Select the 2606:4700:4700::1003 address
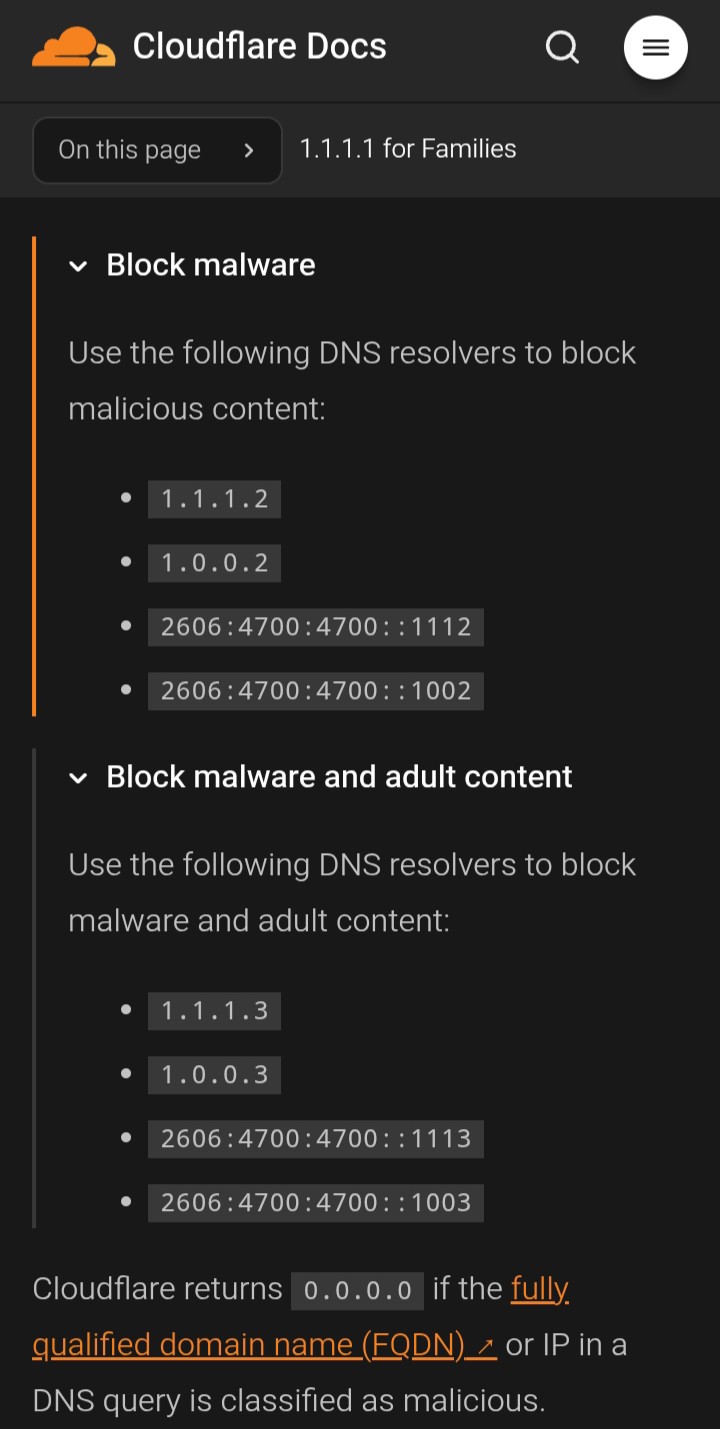Screen dimensions: 720x1429 tap(316, 1203)
